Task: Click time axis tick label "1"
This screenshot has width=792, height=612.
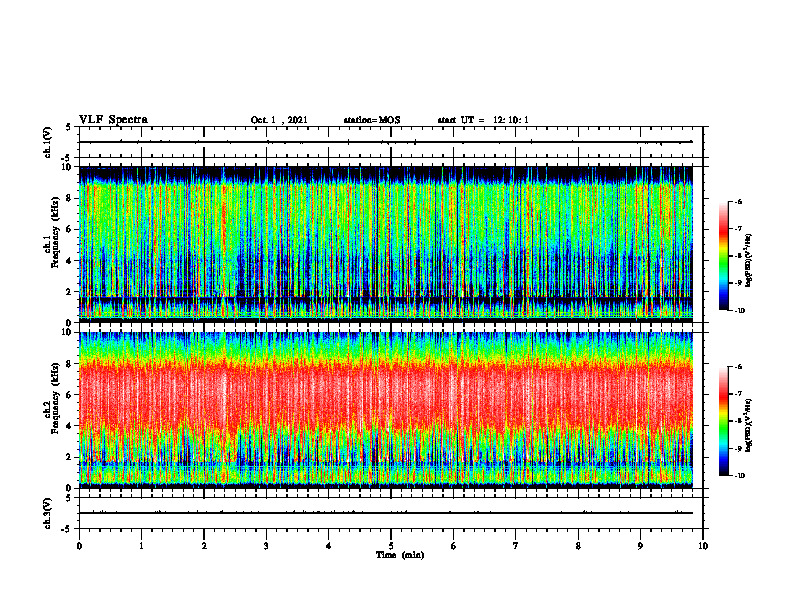Action: [x=141, y=546]
